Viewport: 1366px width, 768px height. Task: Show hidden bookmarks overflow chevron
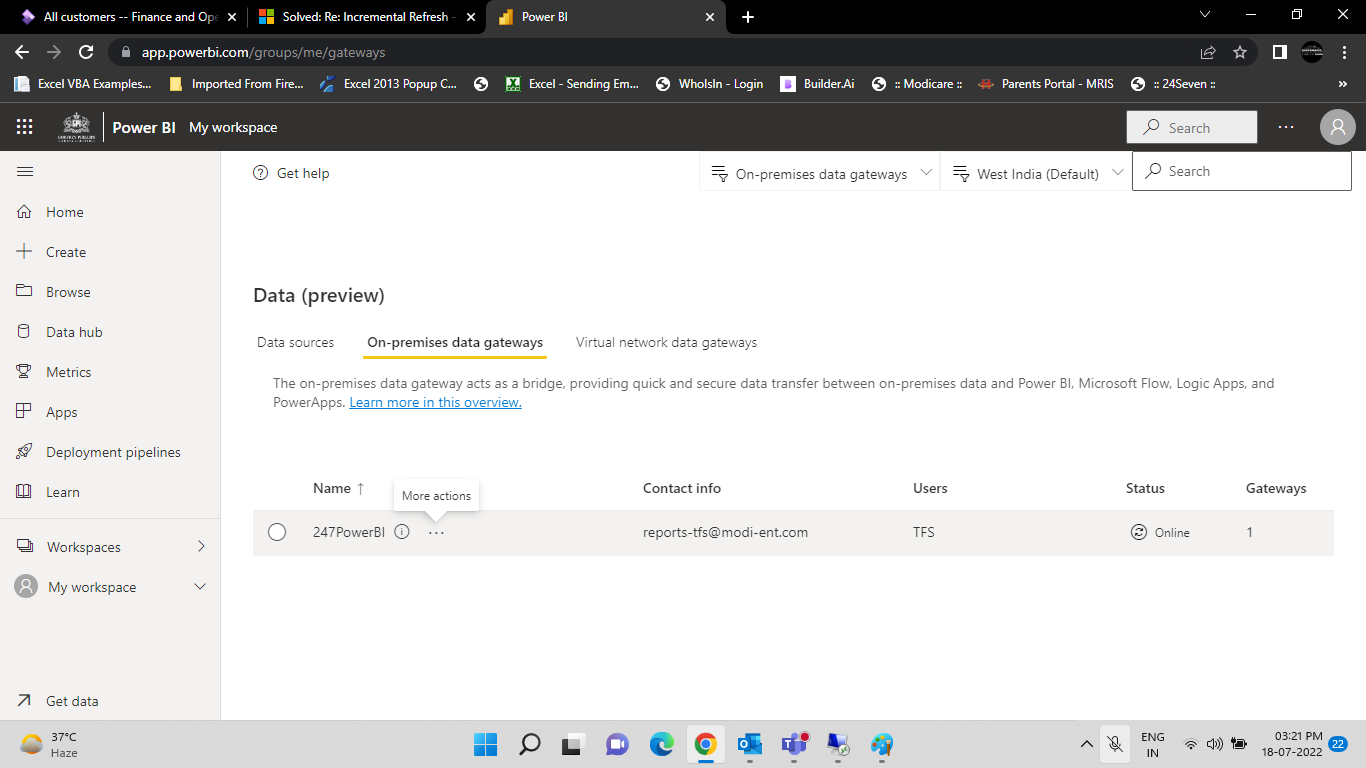[x=1342, y=84]
